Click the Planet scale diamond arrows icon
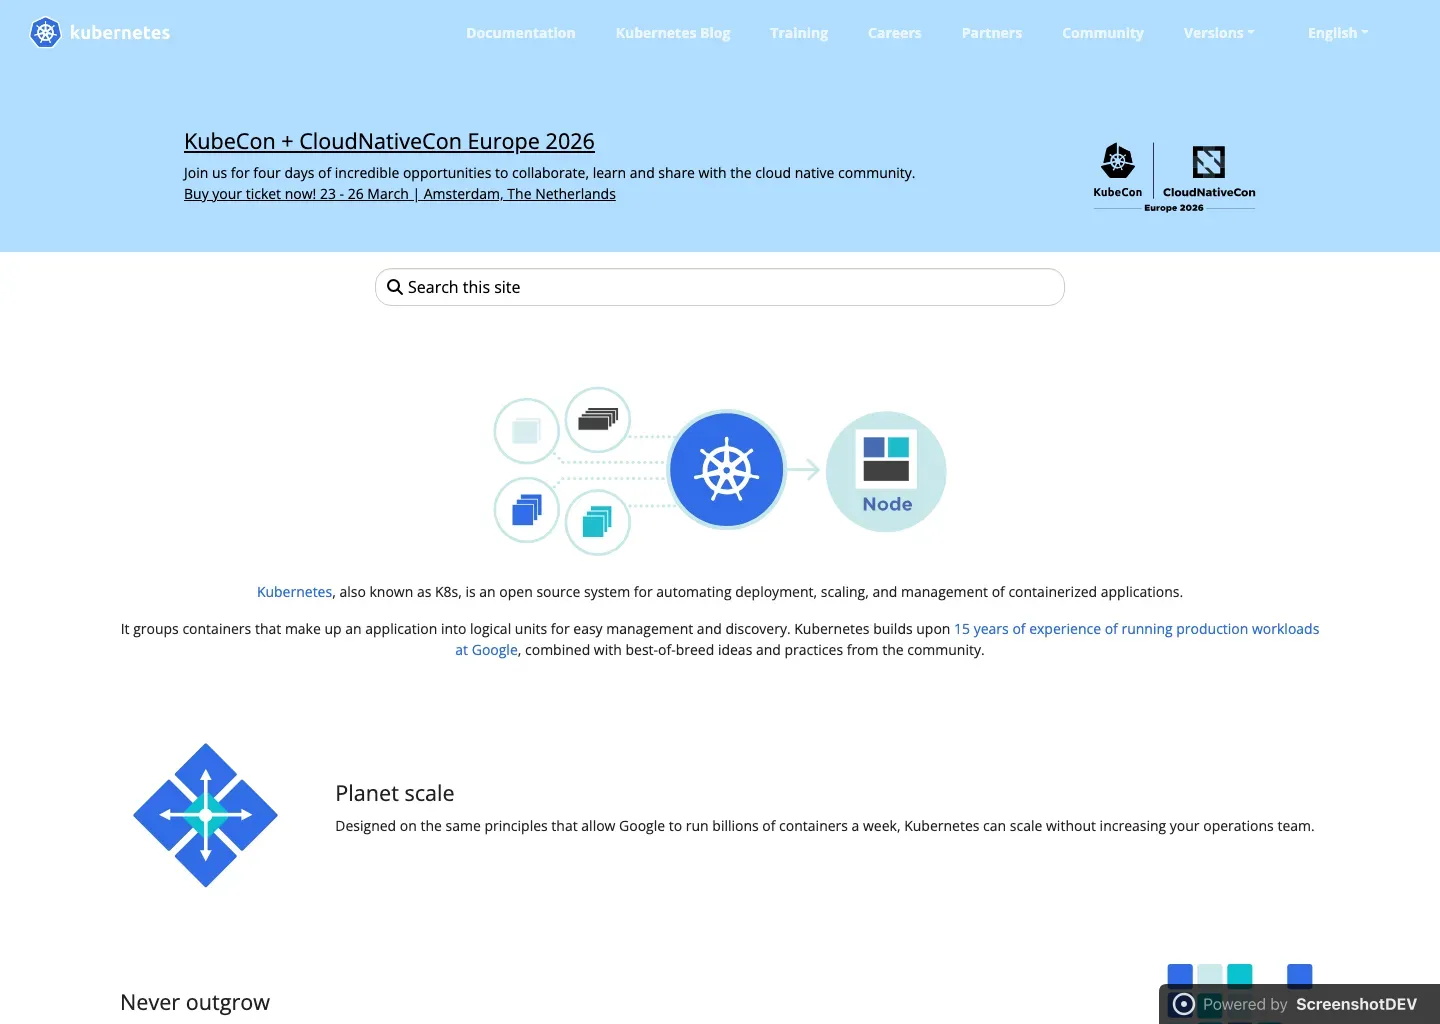 pos(206,815)
